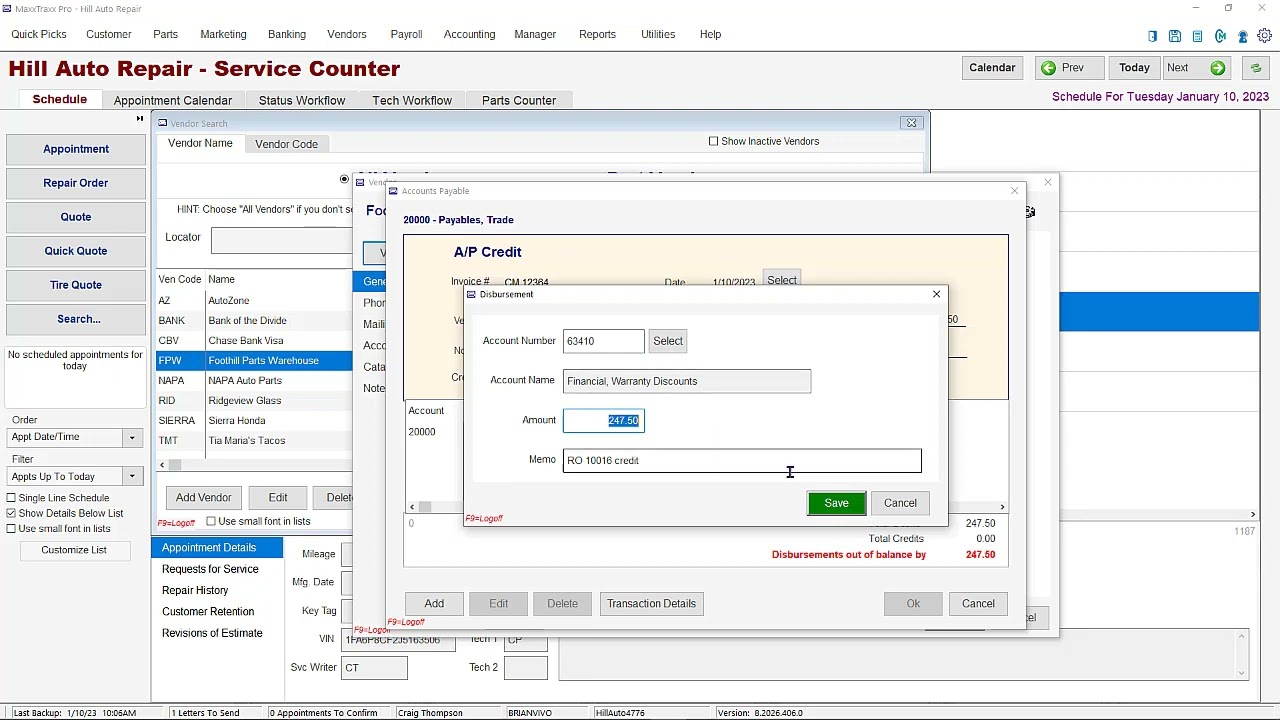This screenshot has width=1280, height=720.
Task: Click the Tire Quote sidebar button
Action: (76, 285)
